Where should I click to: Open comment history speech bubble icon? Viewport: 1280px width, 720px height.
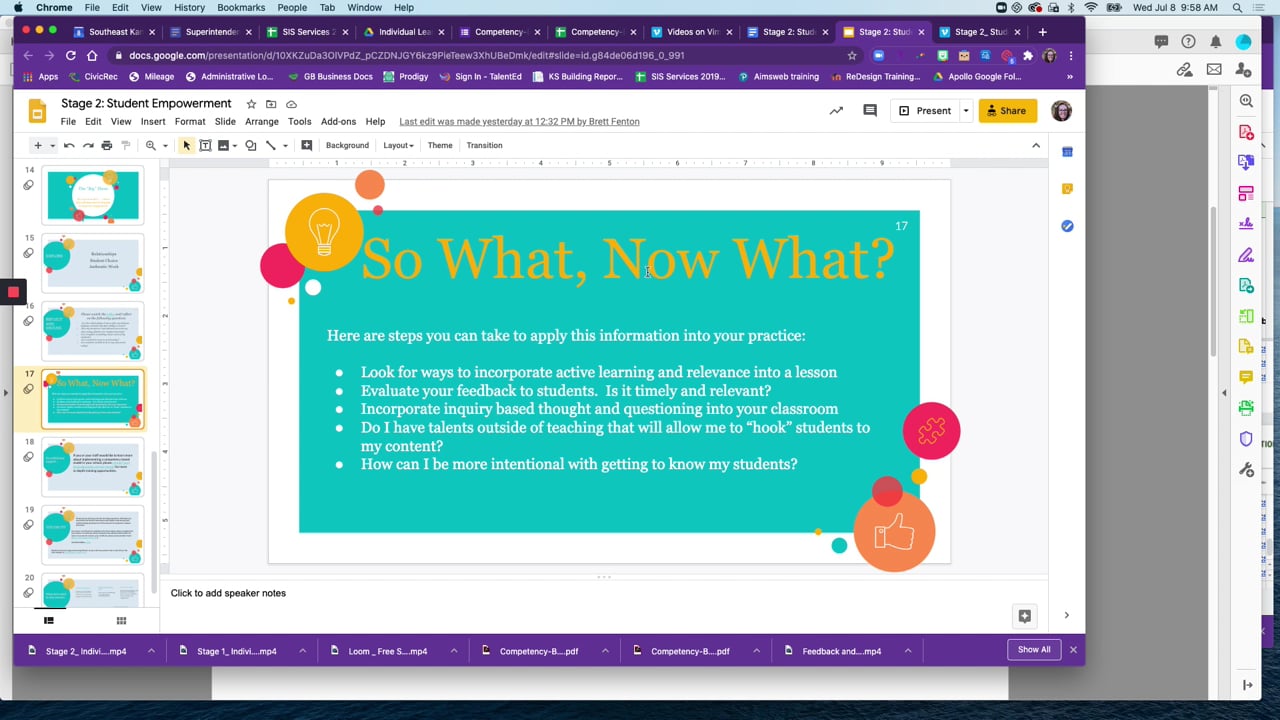coord(870,111)
